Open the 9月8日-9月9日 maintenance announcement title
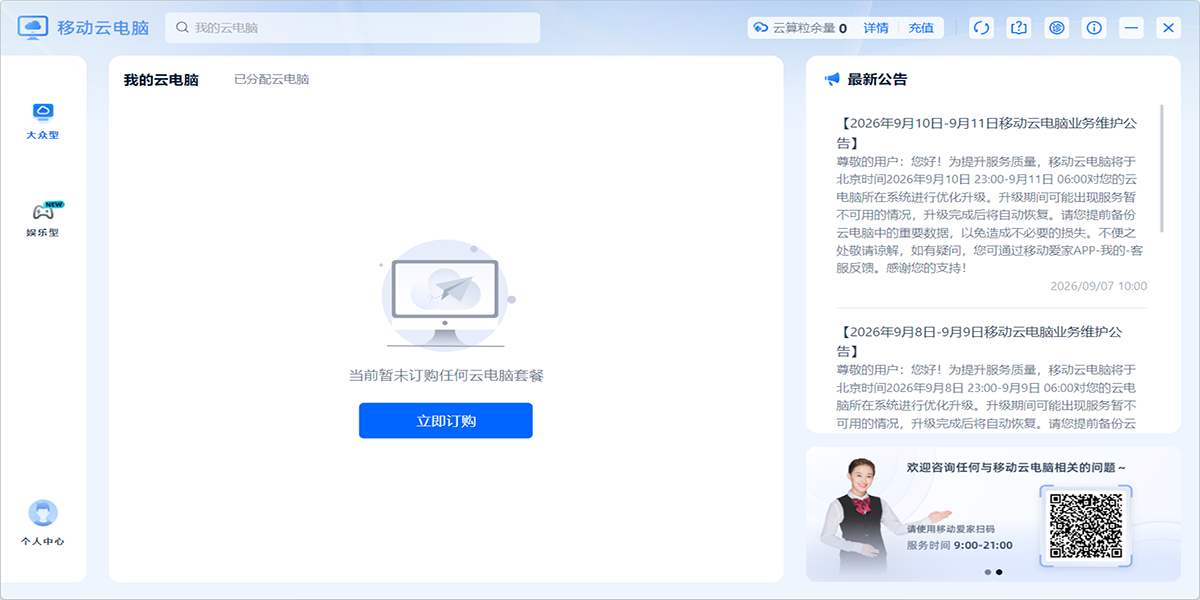This screenshot has height=600, width=1200. pyautogui.click(x=979, y=341)
